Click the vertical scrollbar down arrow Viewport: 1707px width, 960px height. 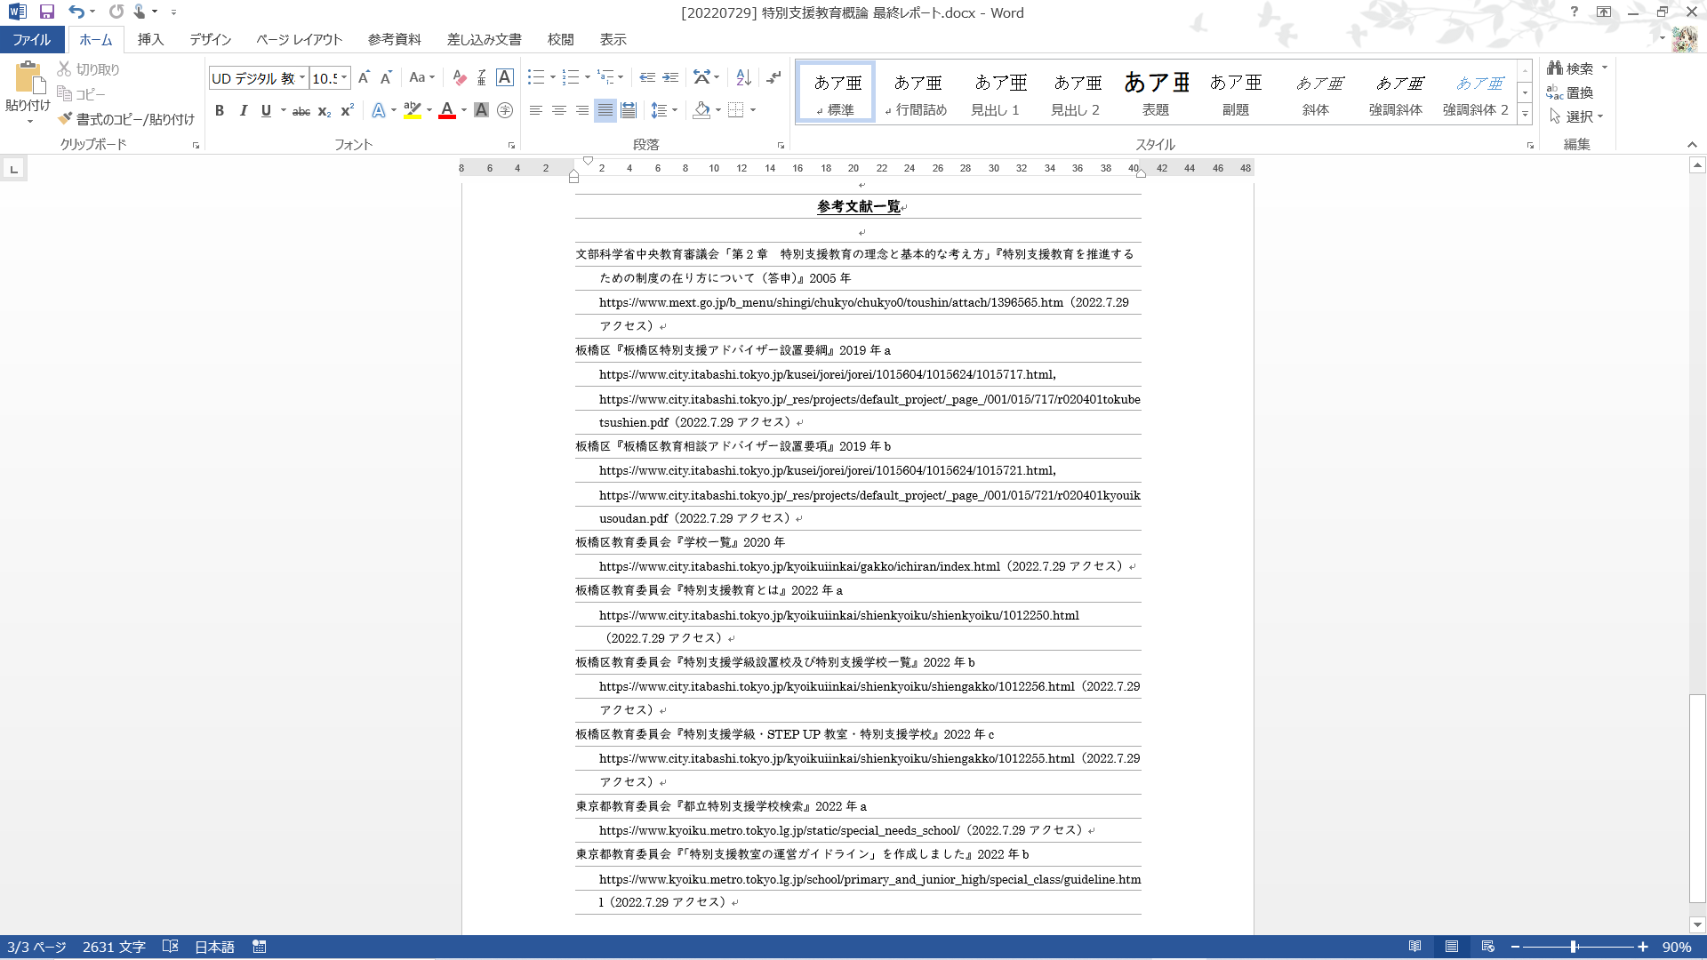click(x=1697, y=925)
